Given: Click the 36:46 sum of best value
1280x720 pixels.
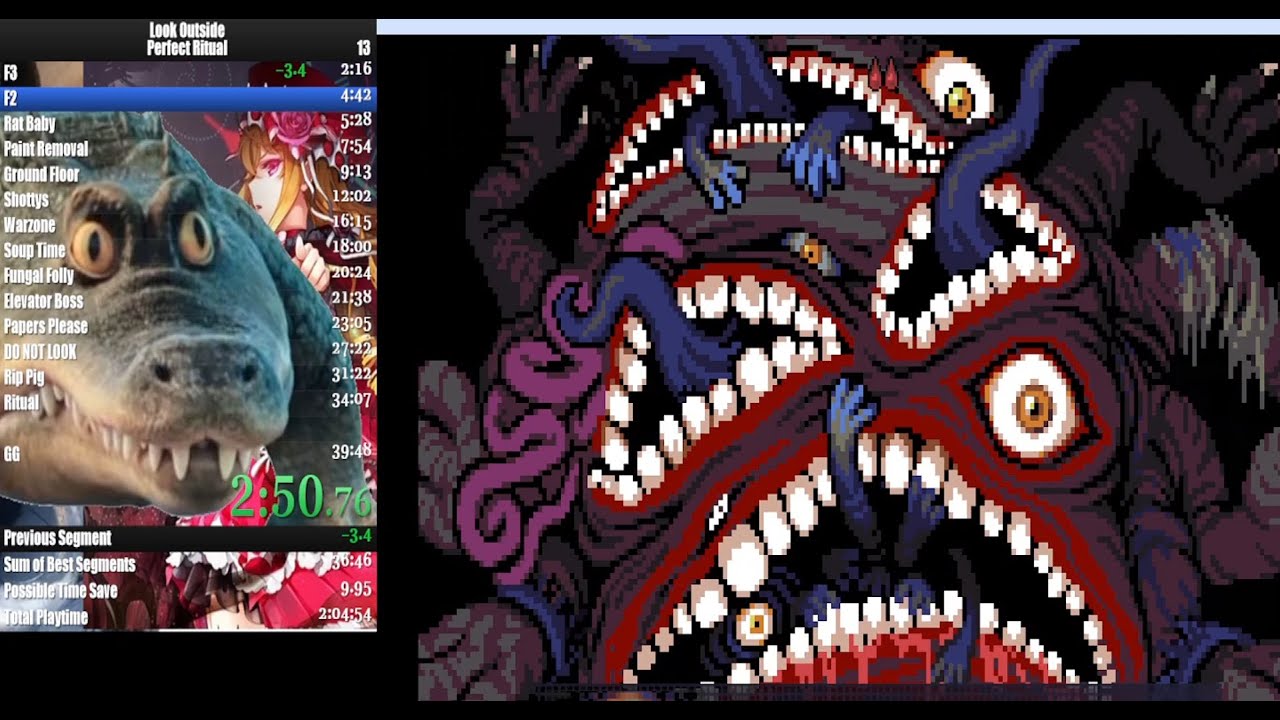Looking at the screenshot, I should [352, 563].
